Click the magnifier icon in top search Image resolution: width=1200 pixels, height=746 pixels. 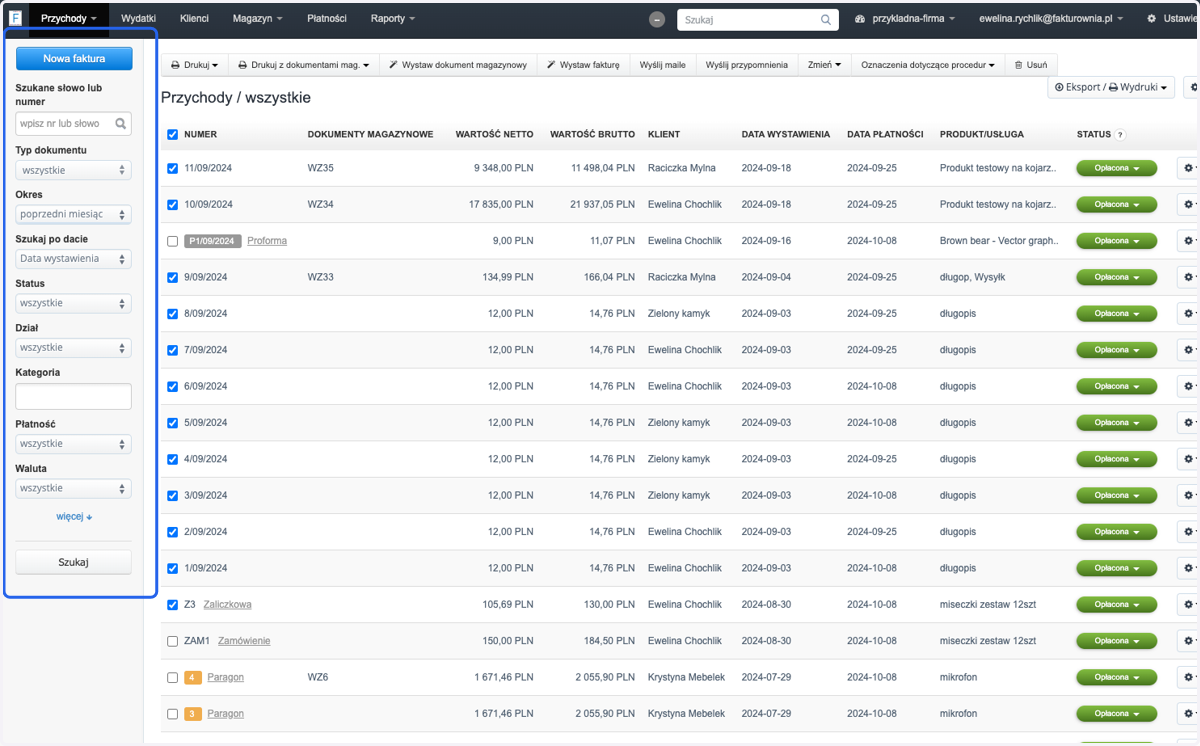pos(826,19)
